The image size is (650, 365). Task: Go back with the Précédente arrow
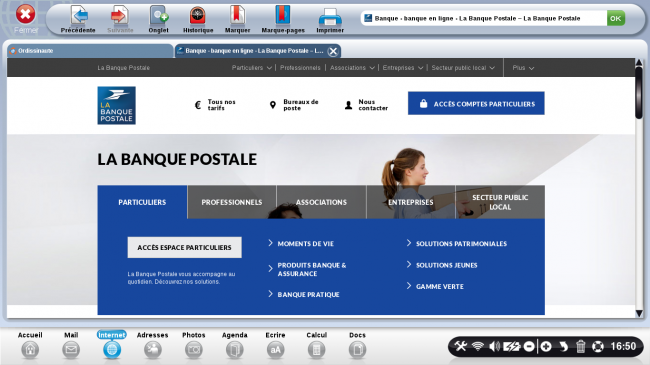point(78,19)
